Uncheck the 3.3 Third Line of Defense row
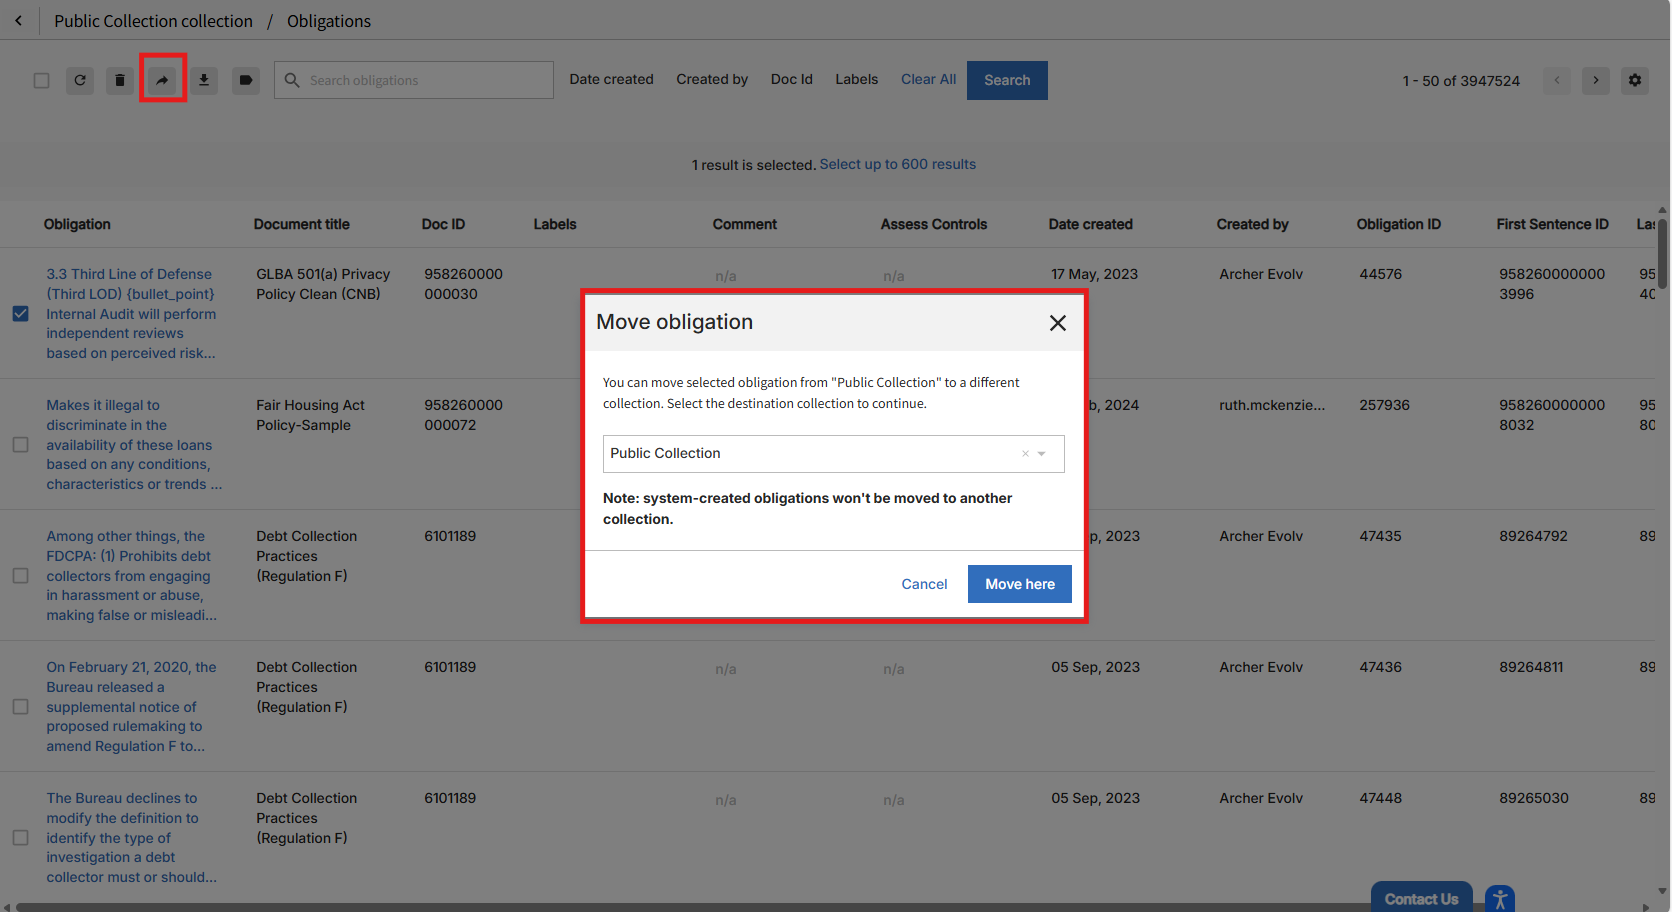The image size is (1672, 912). click(x=20, y=314)
